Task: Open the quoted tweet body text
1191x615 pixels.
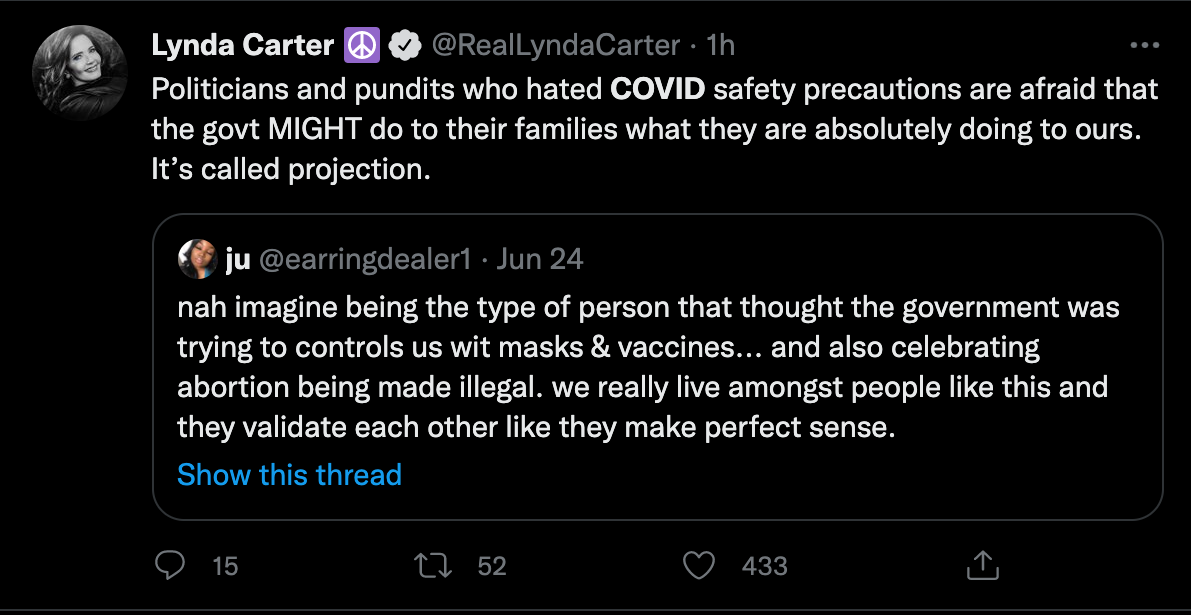Action: (640, 367)
